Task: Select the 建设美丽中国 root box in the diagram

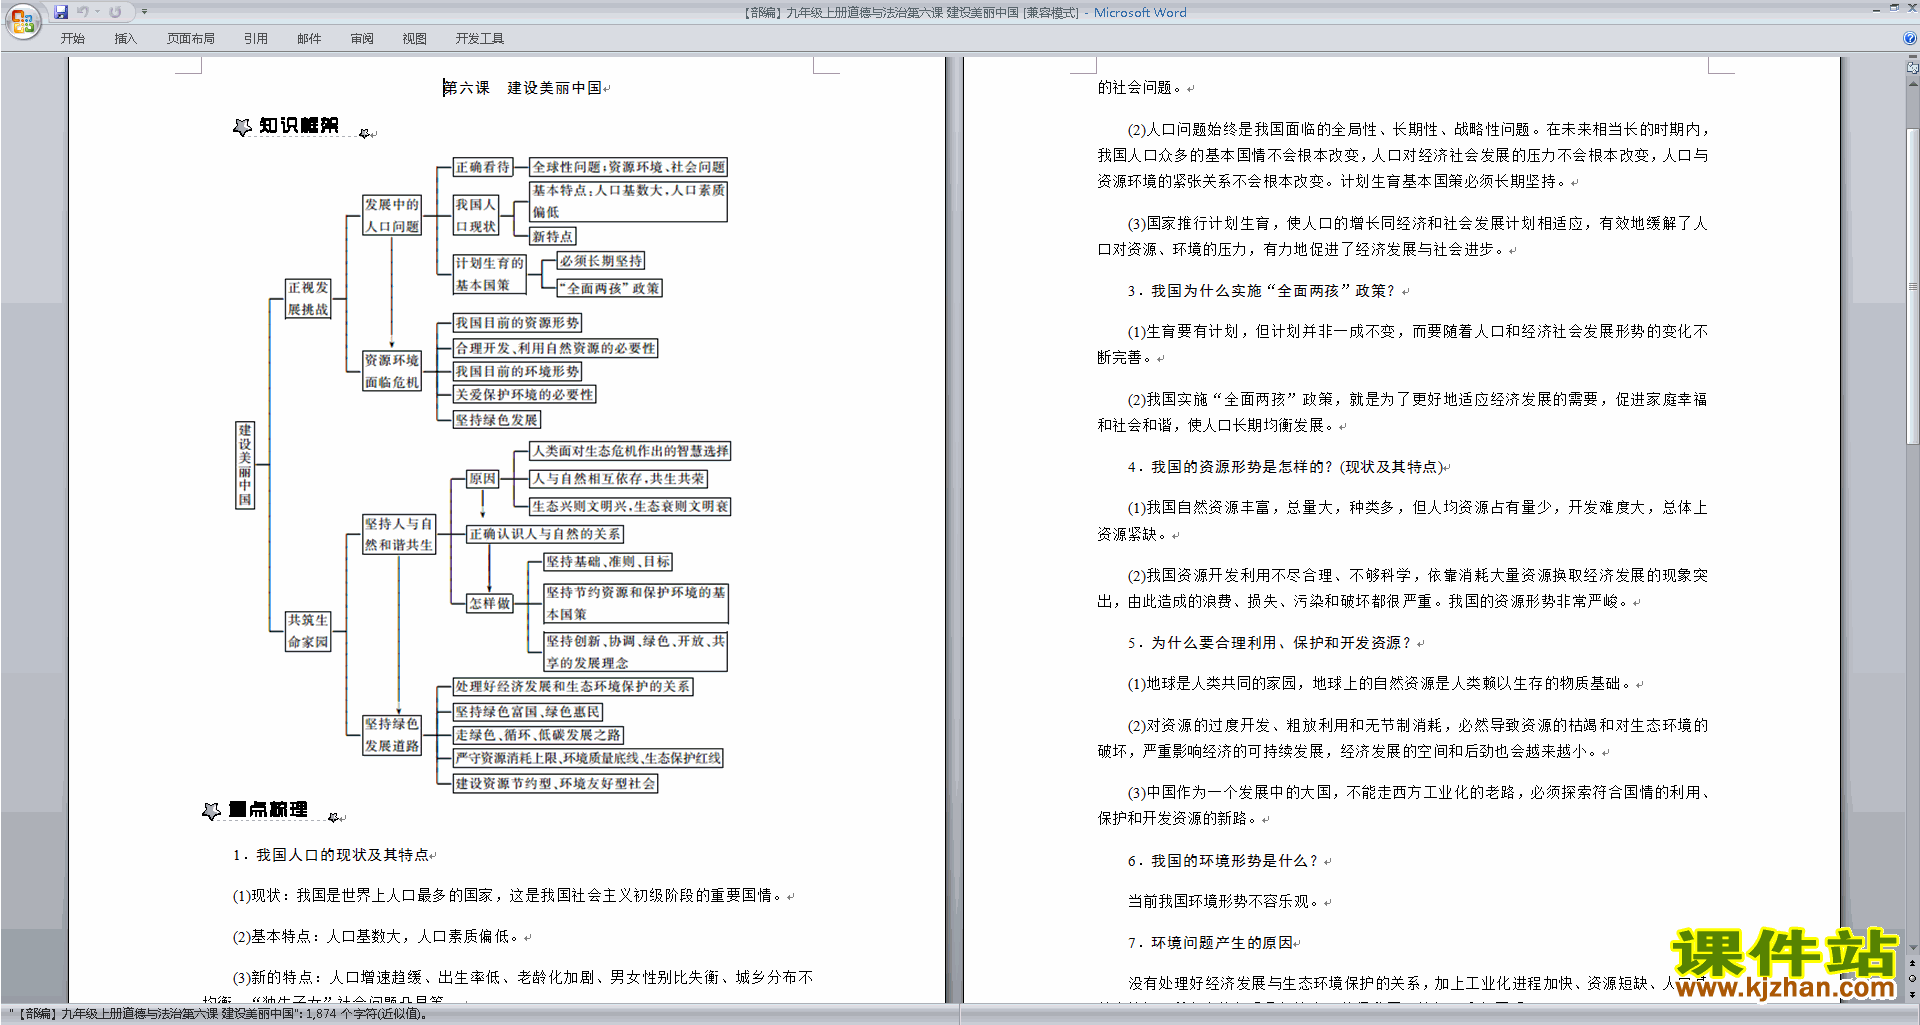Action: [x=245, y=465]
